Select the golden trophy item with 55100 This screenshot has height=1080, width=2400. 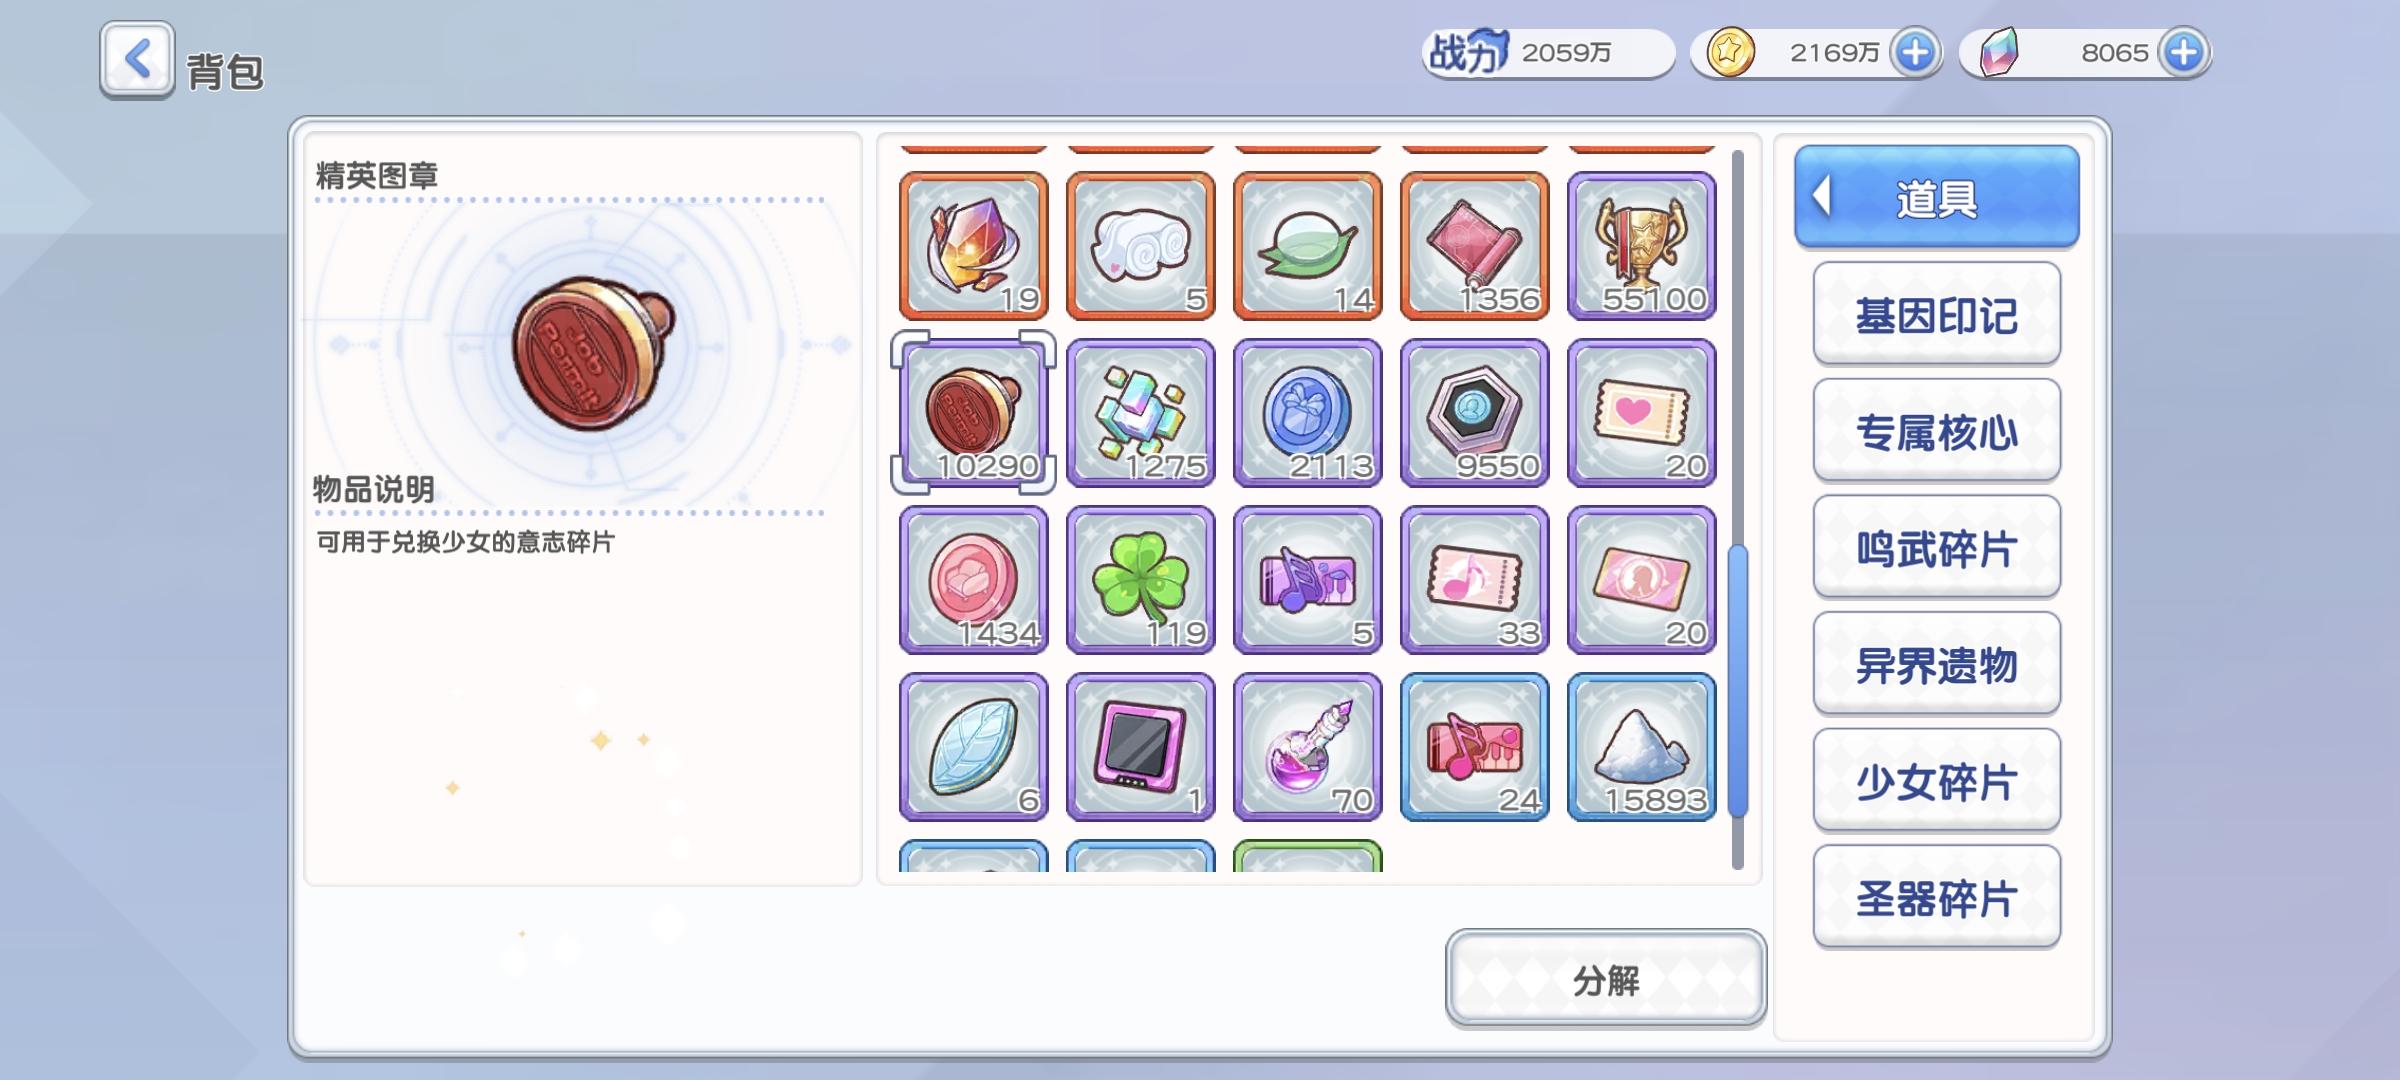(1641, 246)
